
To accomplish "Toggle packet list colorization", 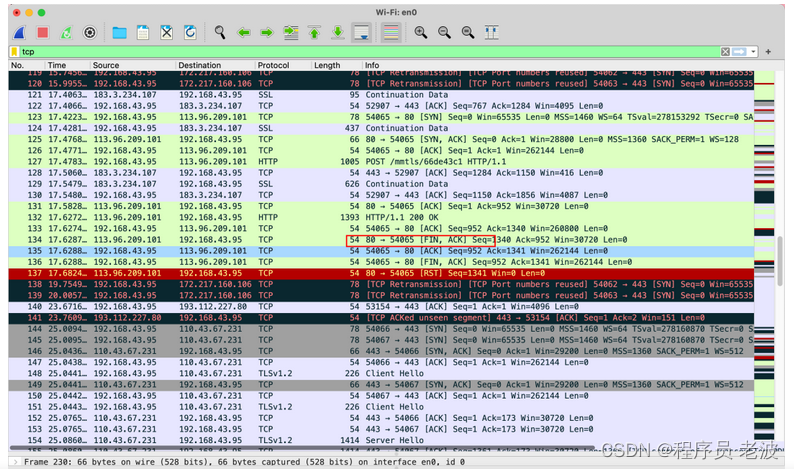I will click(391, 33).
